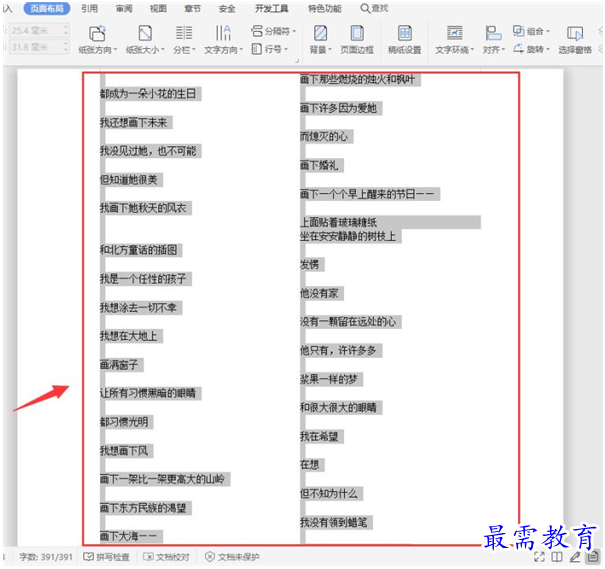This screenshot has height=569, width=605.
Task: Click the line 而熄灭的心
Action: point(324,137)
